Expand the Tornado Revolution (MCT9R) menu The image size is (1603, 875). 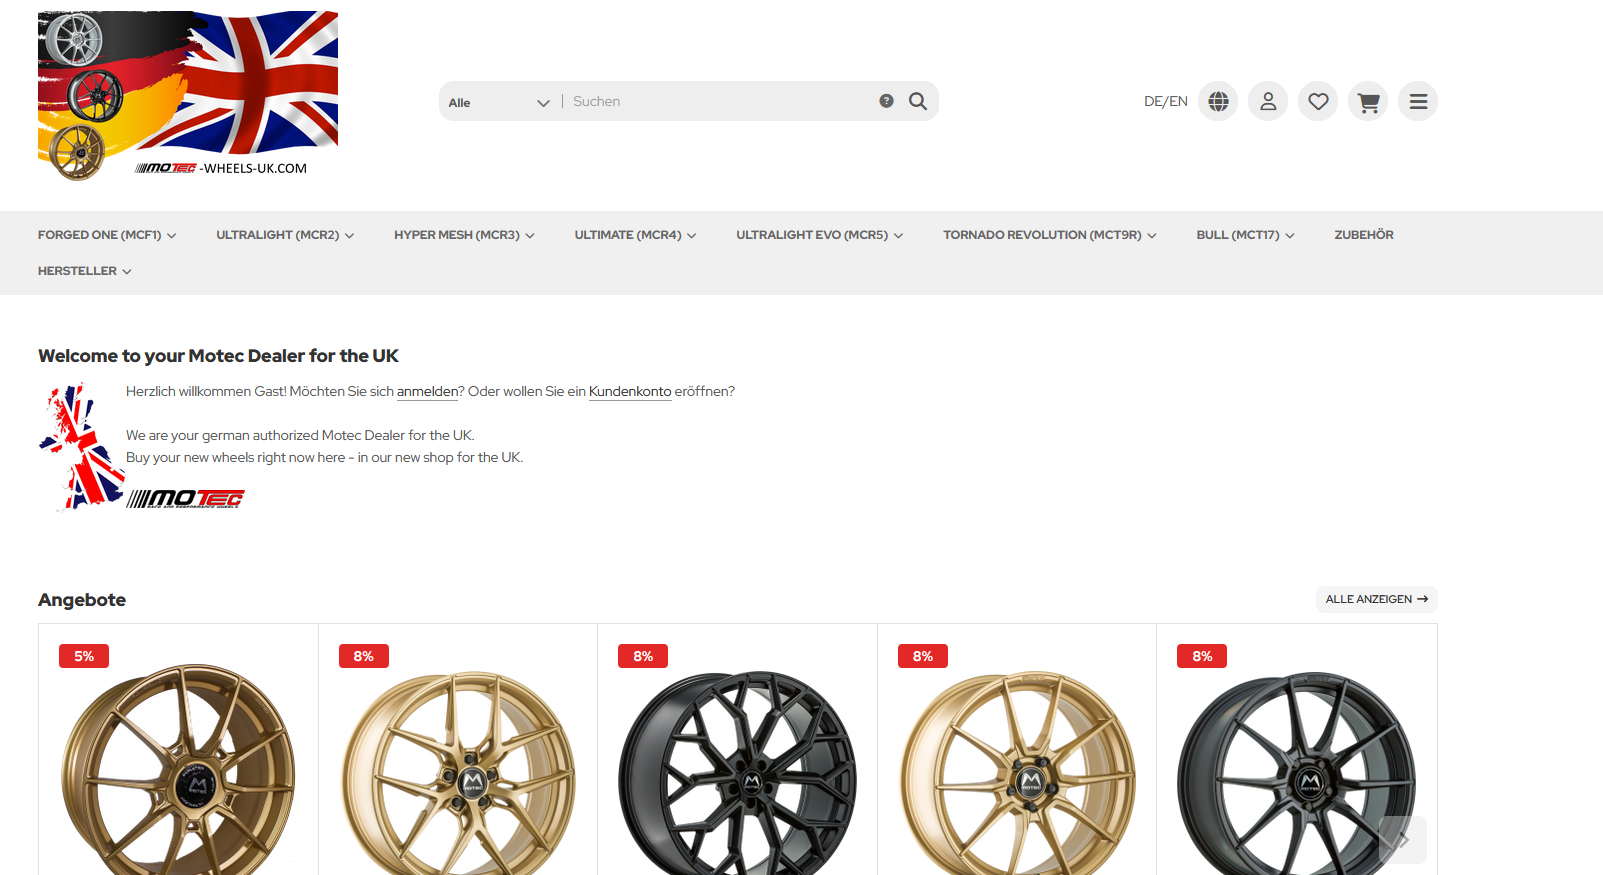(1050, 235)
